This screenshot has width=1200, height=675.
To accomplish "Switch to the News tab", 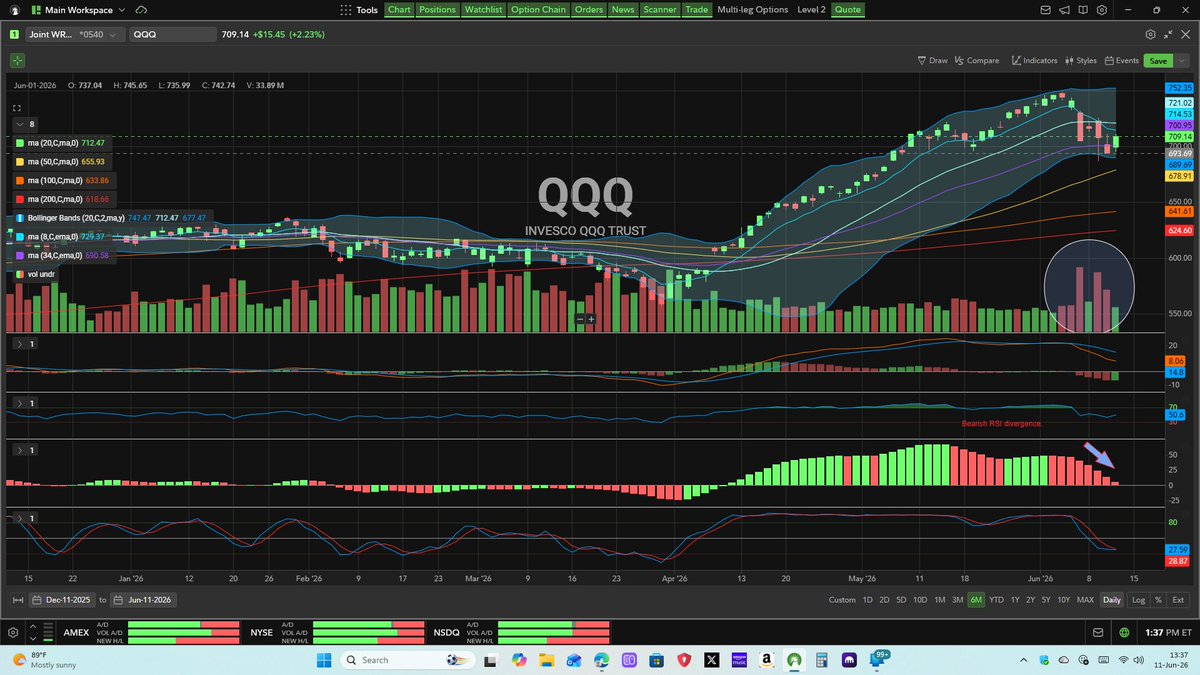I will pyautogui.click(x=623, y=9).
